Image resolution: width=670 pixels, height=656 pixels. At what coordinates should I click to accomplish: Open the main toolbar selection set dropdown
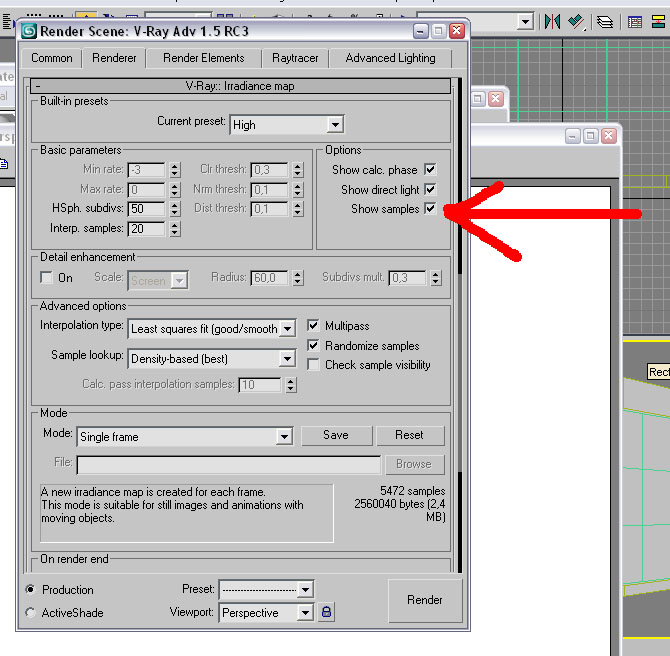(x=525, y=21)
